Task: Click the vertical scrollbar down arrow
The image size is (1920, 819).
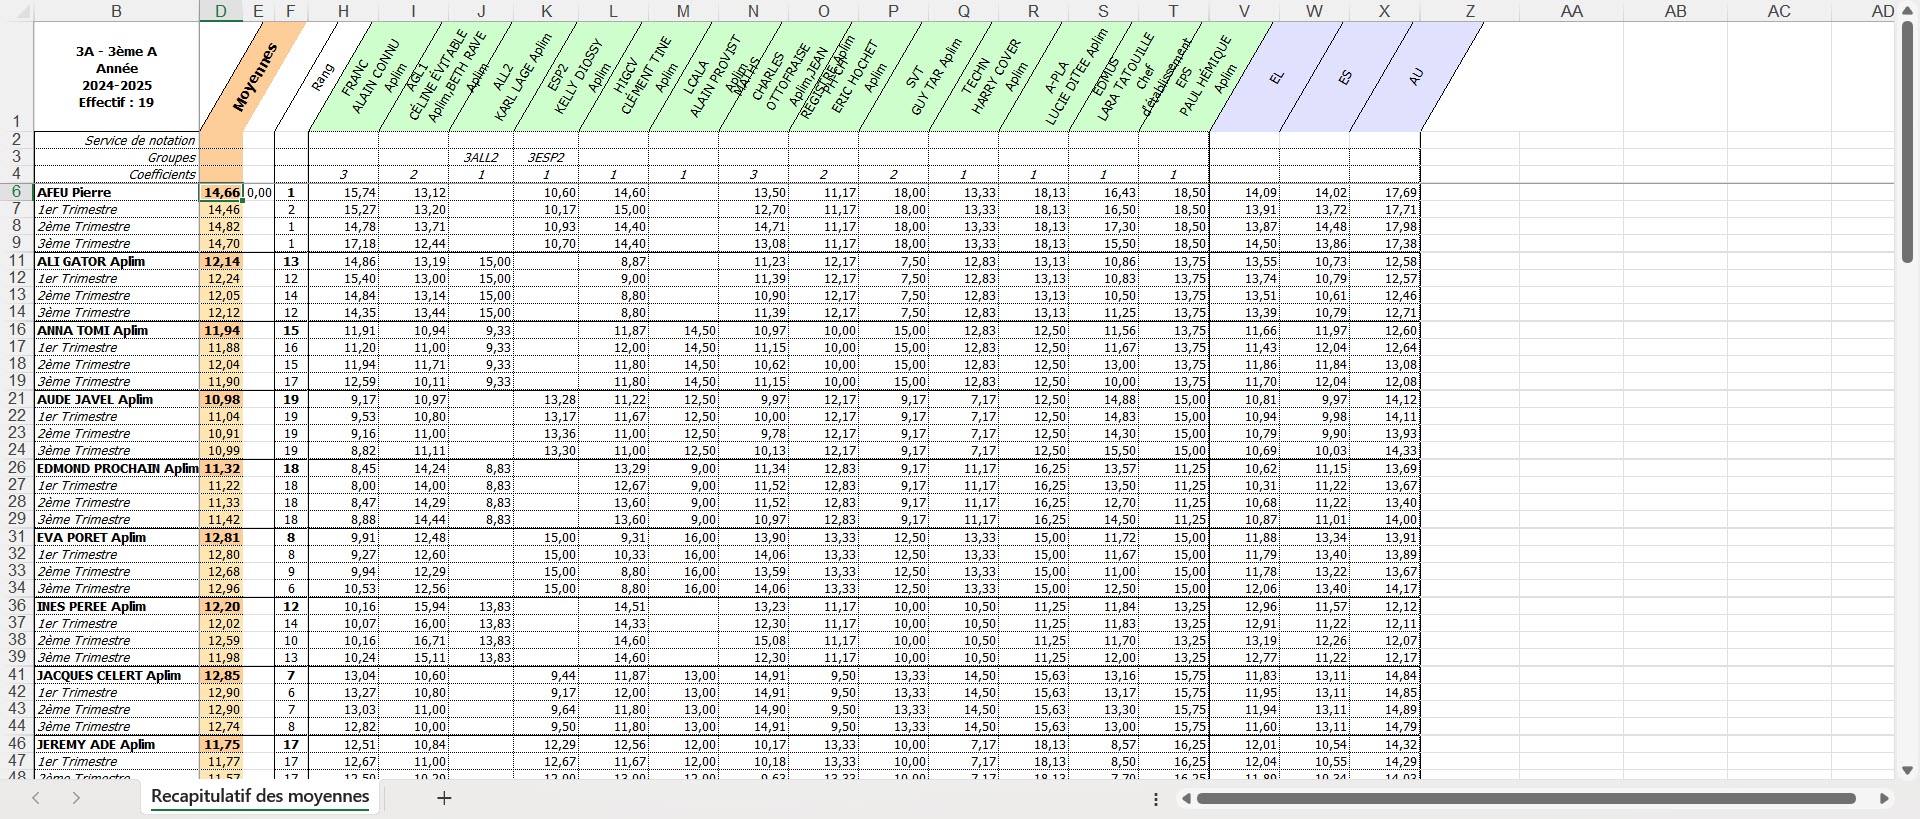Action: click(1907, 770)
